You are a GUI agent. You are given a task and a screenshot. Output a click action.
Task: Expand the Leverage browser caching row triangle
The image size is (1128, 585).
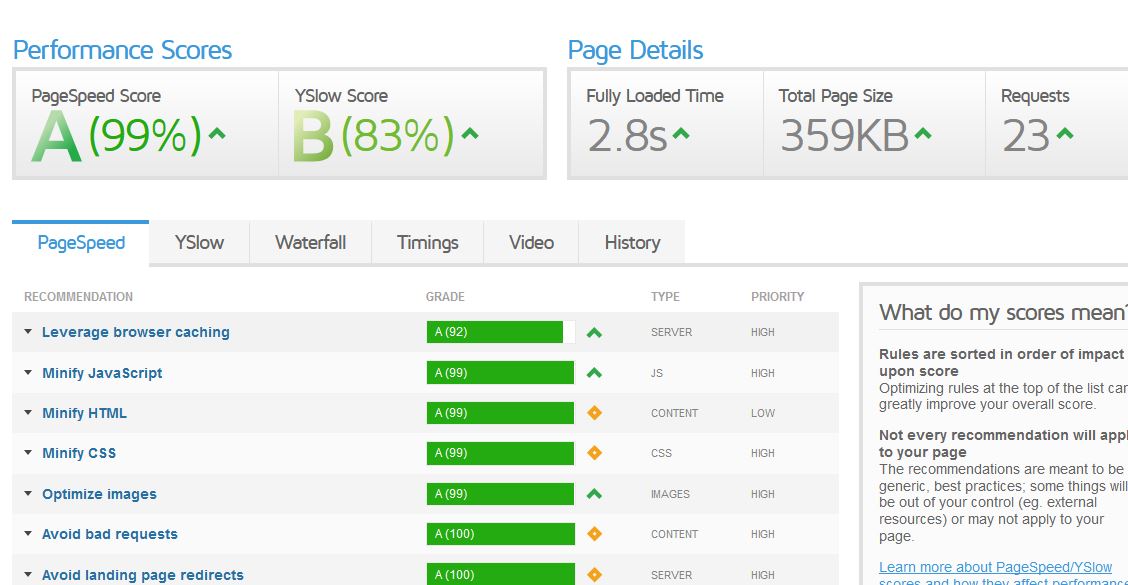pos(28,332)
